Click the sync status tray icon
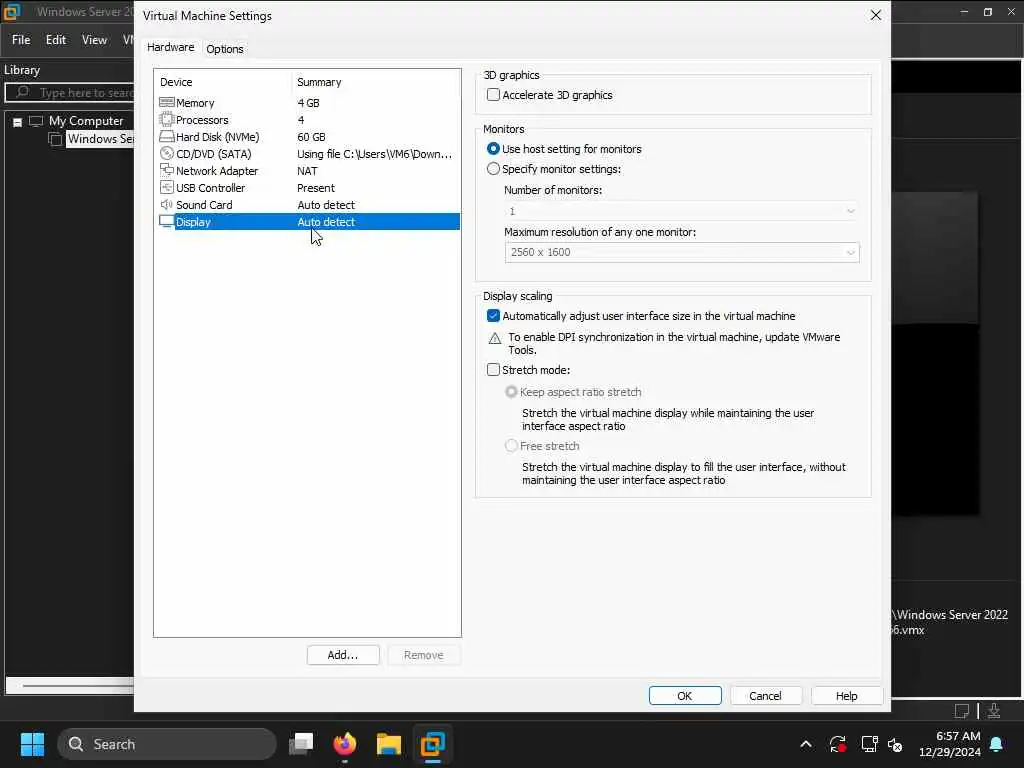1024x768 pixels. click(838, 744)
